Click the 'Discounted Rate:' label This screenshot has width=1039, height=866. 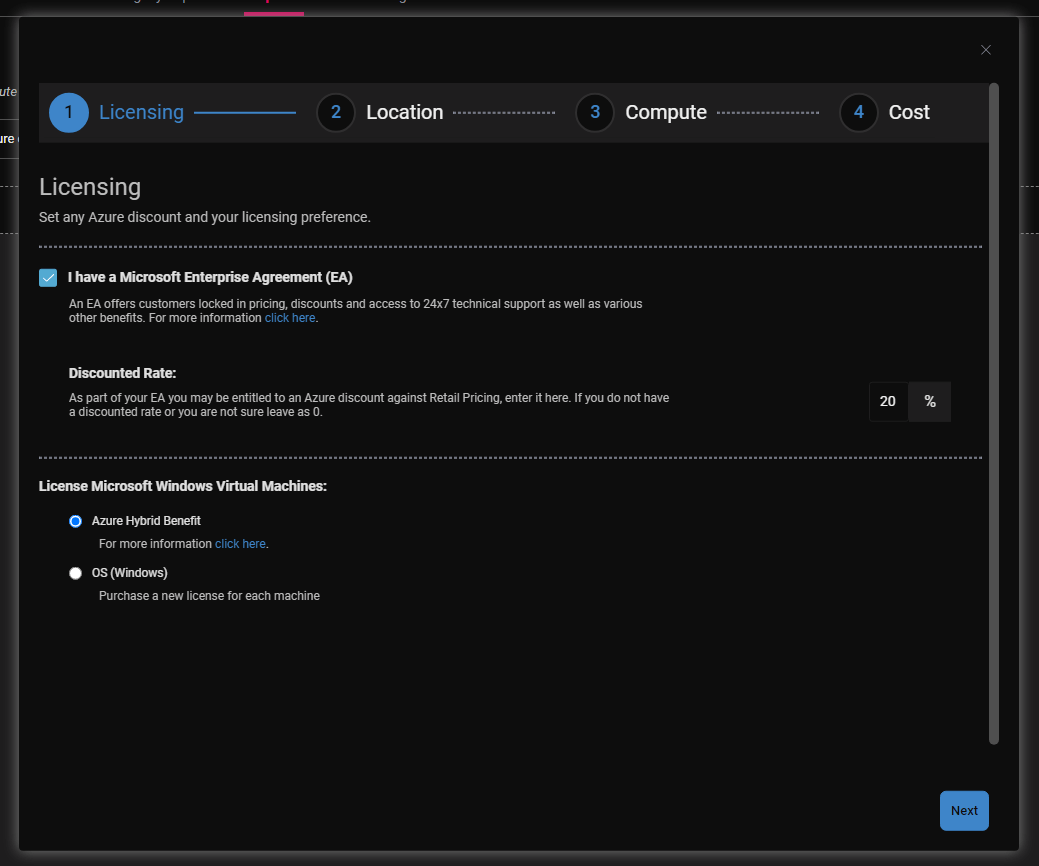(x=123, y=374)
